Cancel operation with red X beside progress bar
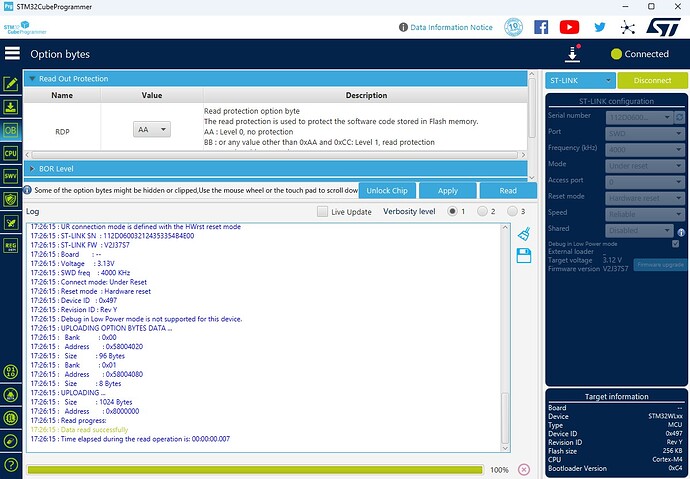Screen dimensions: 690x479 pyautogui.click(x=523, y=469)
